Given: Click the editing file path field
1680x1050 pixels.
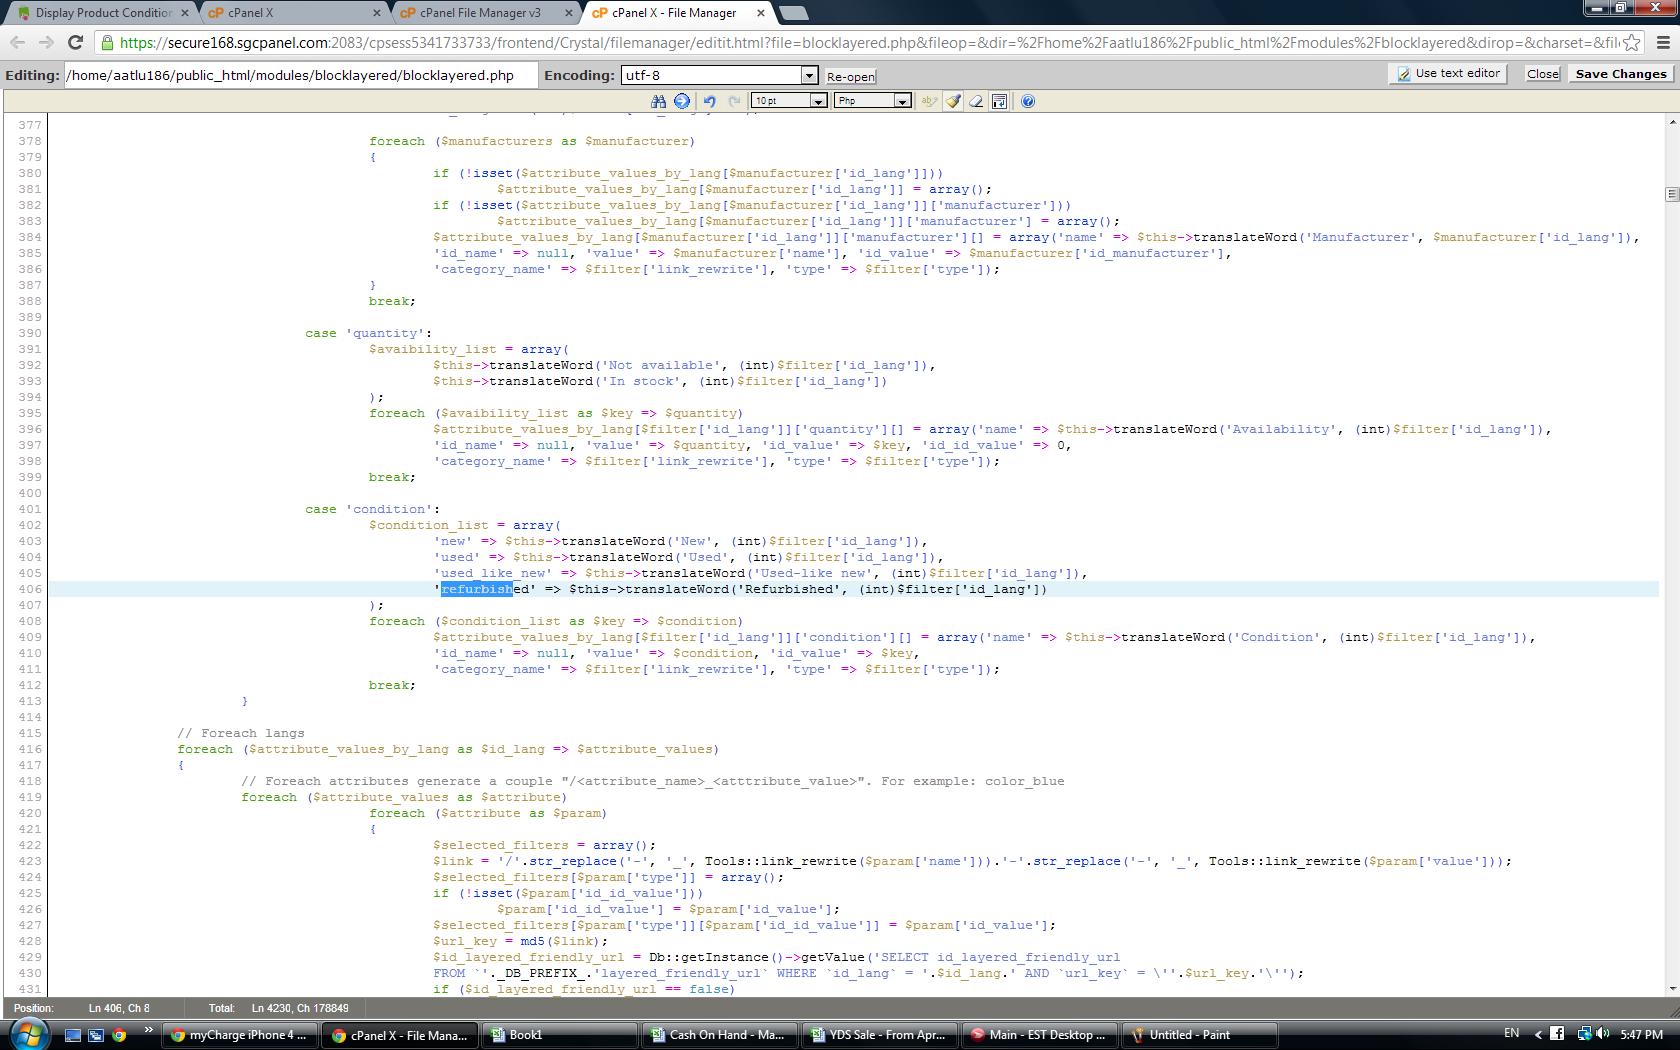Looking at the screenshot, I should coord(300,76).
